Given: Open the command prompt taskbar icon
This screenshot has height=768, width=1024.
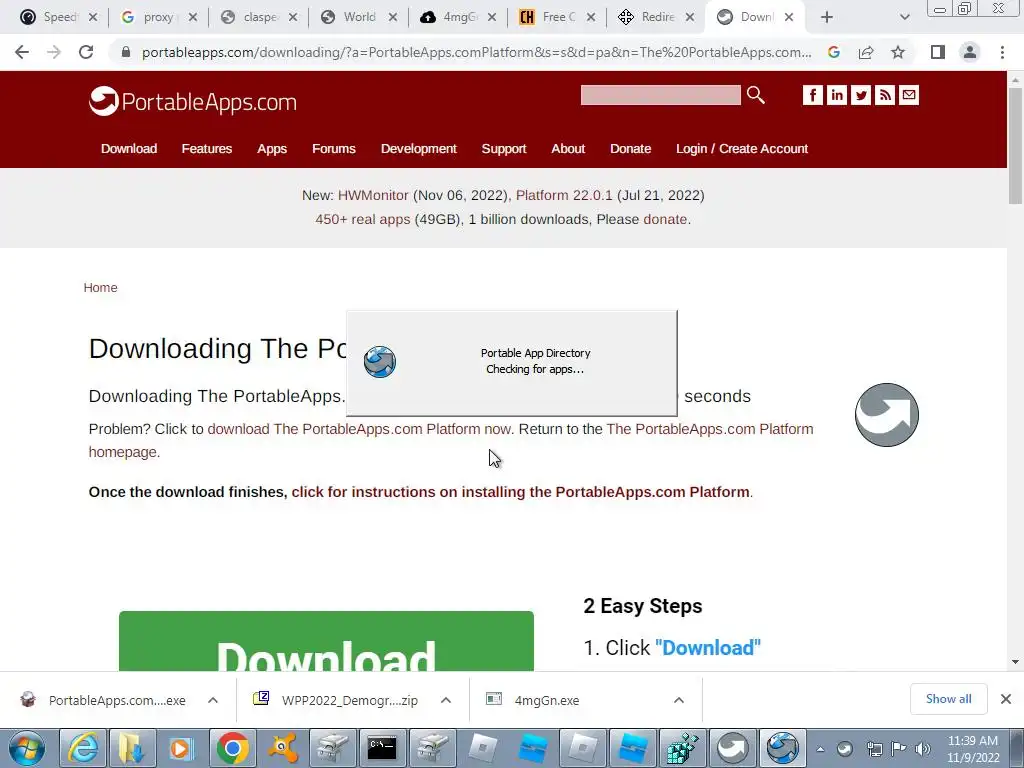Looking at the screenshot, I should coord(383,748).
